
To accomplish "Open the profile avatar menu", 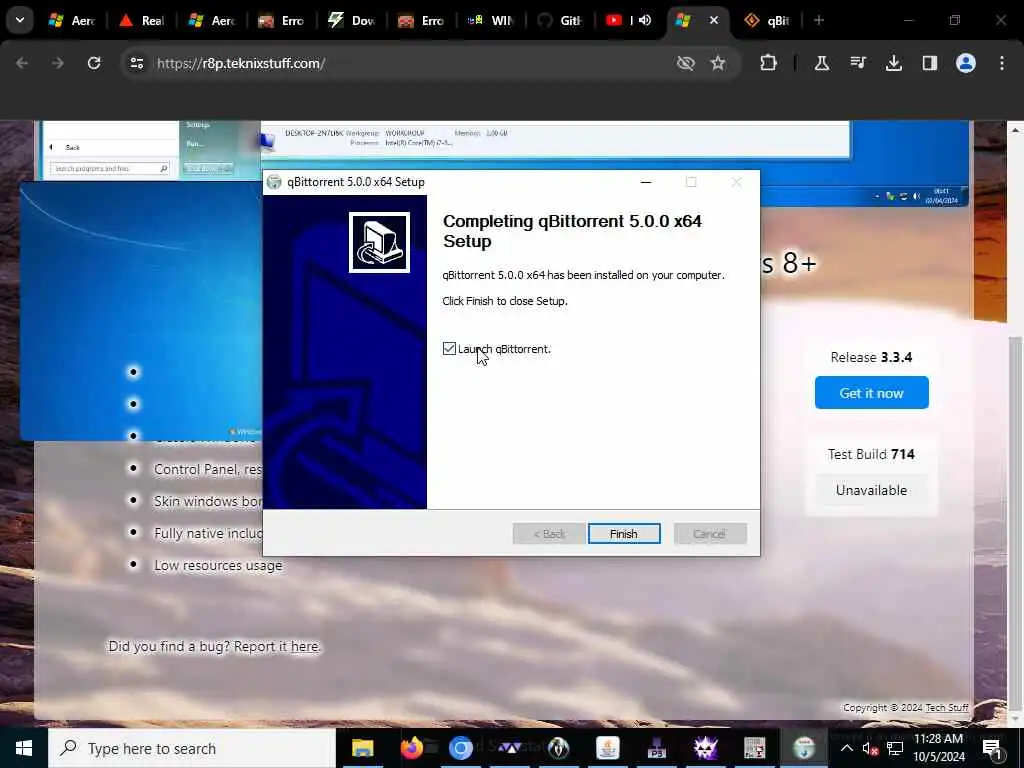I will coord(965,63).
